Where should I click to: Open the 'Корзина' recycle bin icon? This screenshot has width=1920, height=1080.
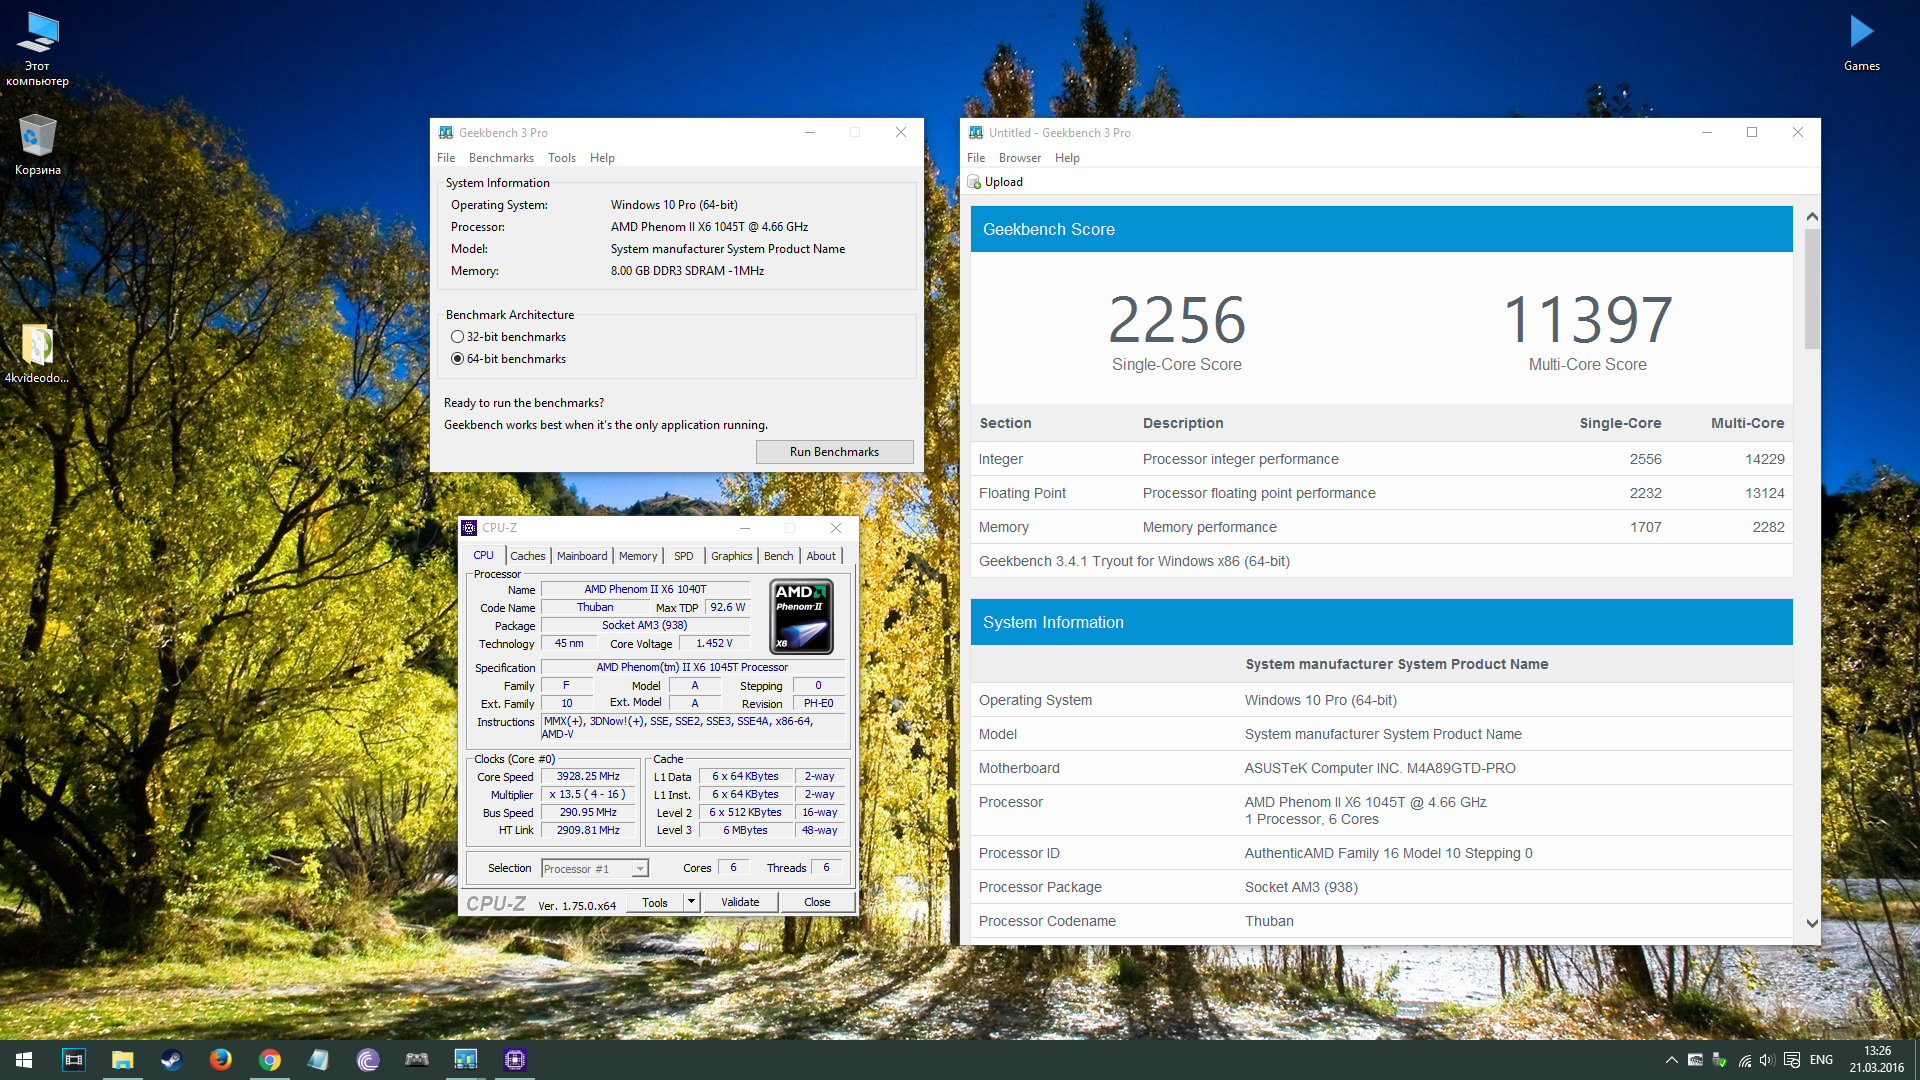click(38, 145)
